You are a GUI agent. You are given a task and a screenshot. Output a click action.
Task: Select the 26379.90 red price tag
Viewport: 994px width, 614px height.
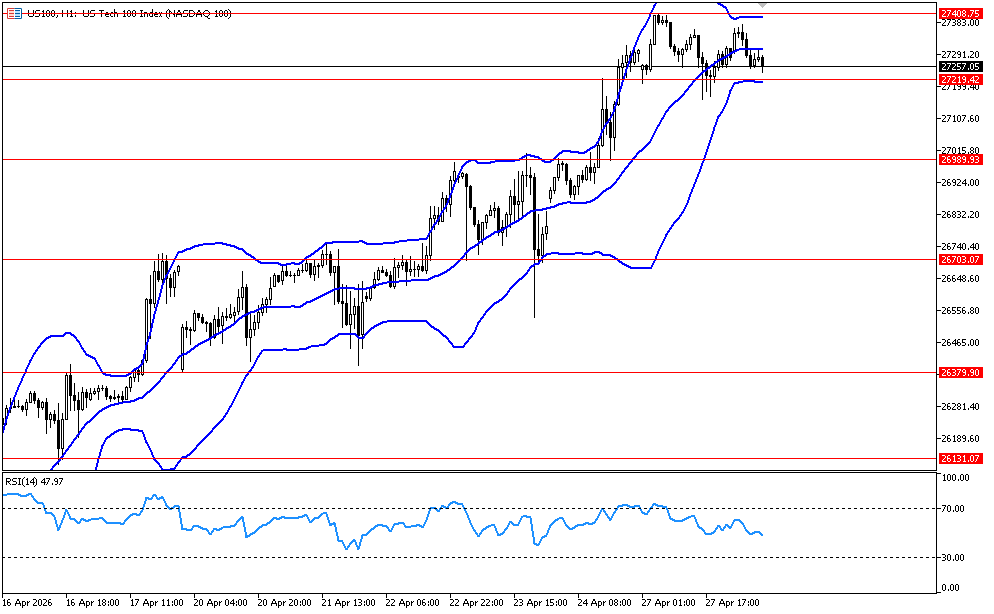(960, 372)
